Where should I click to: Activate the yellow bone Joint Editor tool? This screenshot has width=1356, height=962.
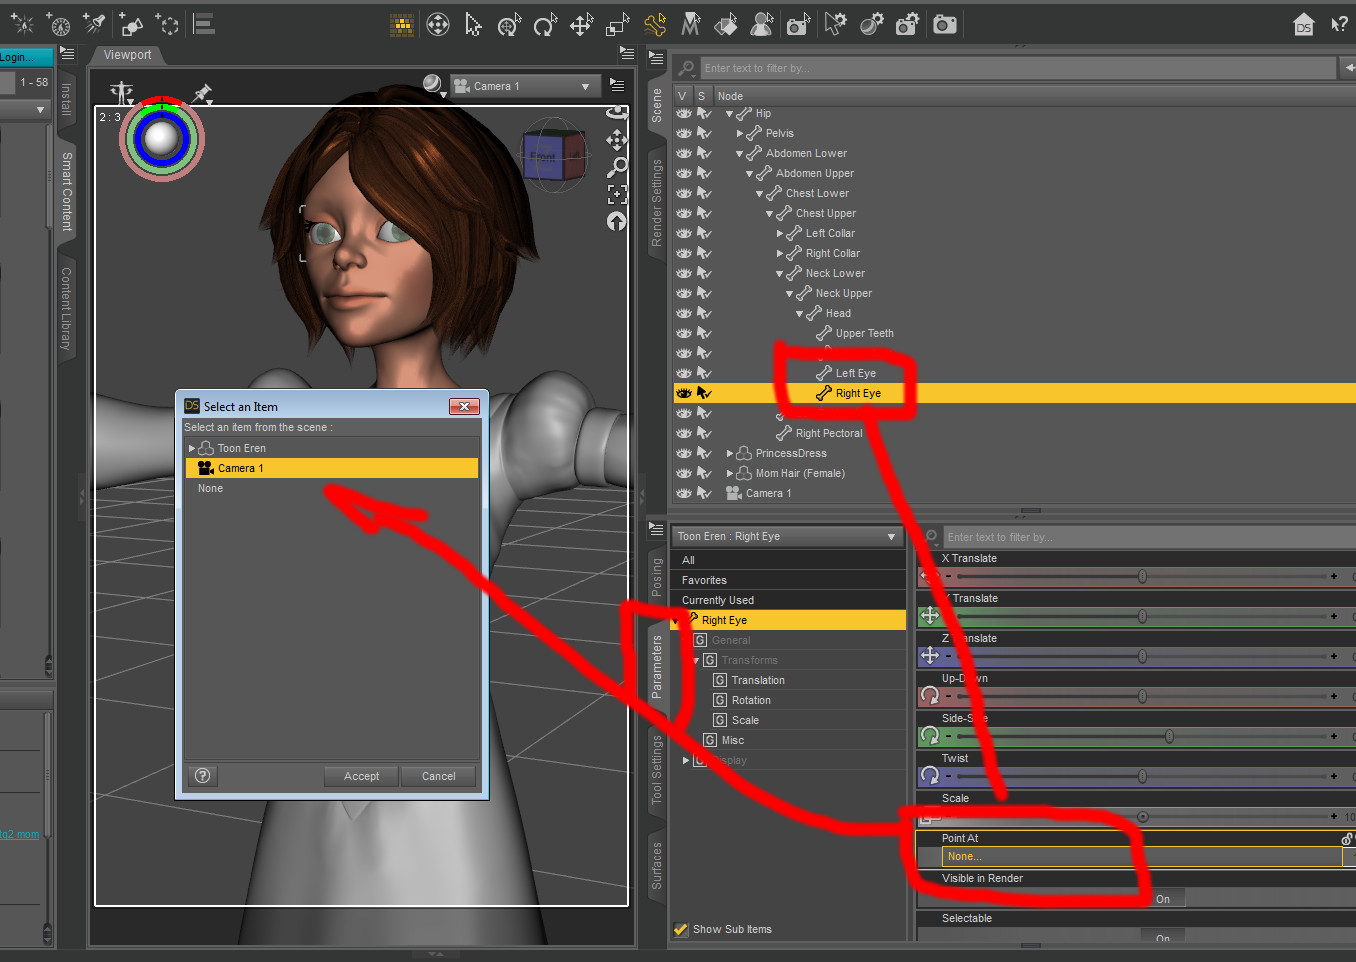(x=655, y=25)
